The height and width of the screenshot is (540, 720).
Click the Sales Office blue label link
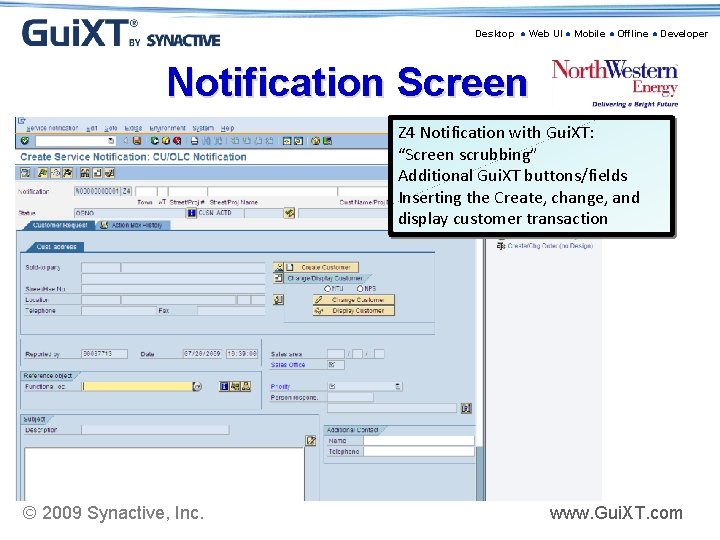pos(288,365)
